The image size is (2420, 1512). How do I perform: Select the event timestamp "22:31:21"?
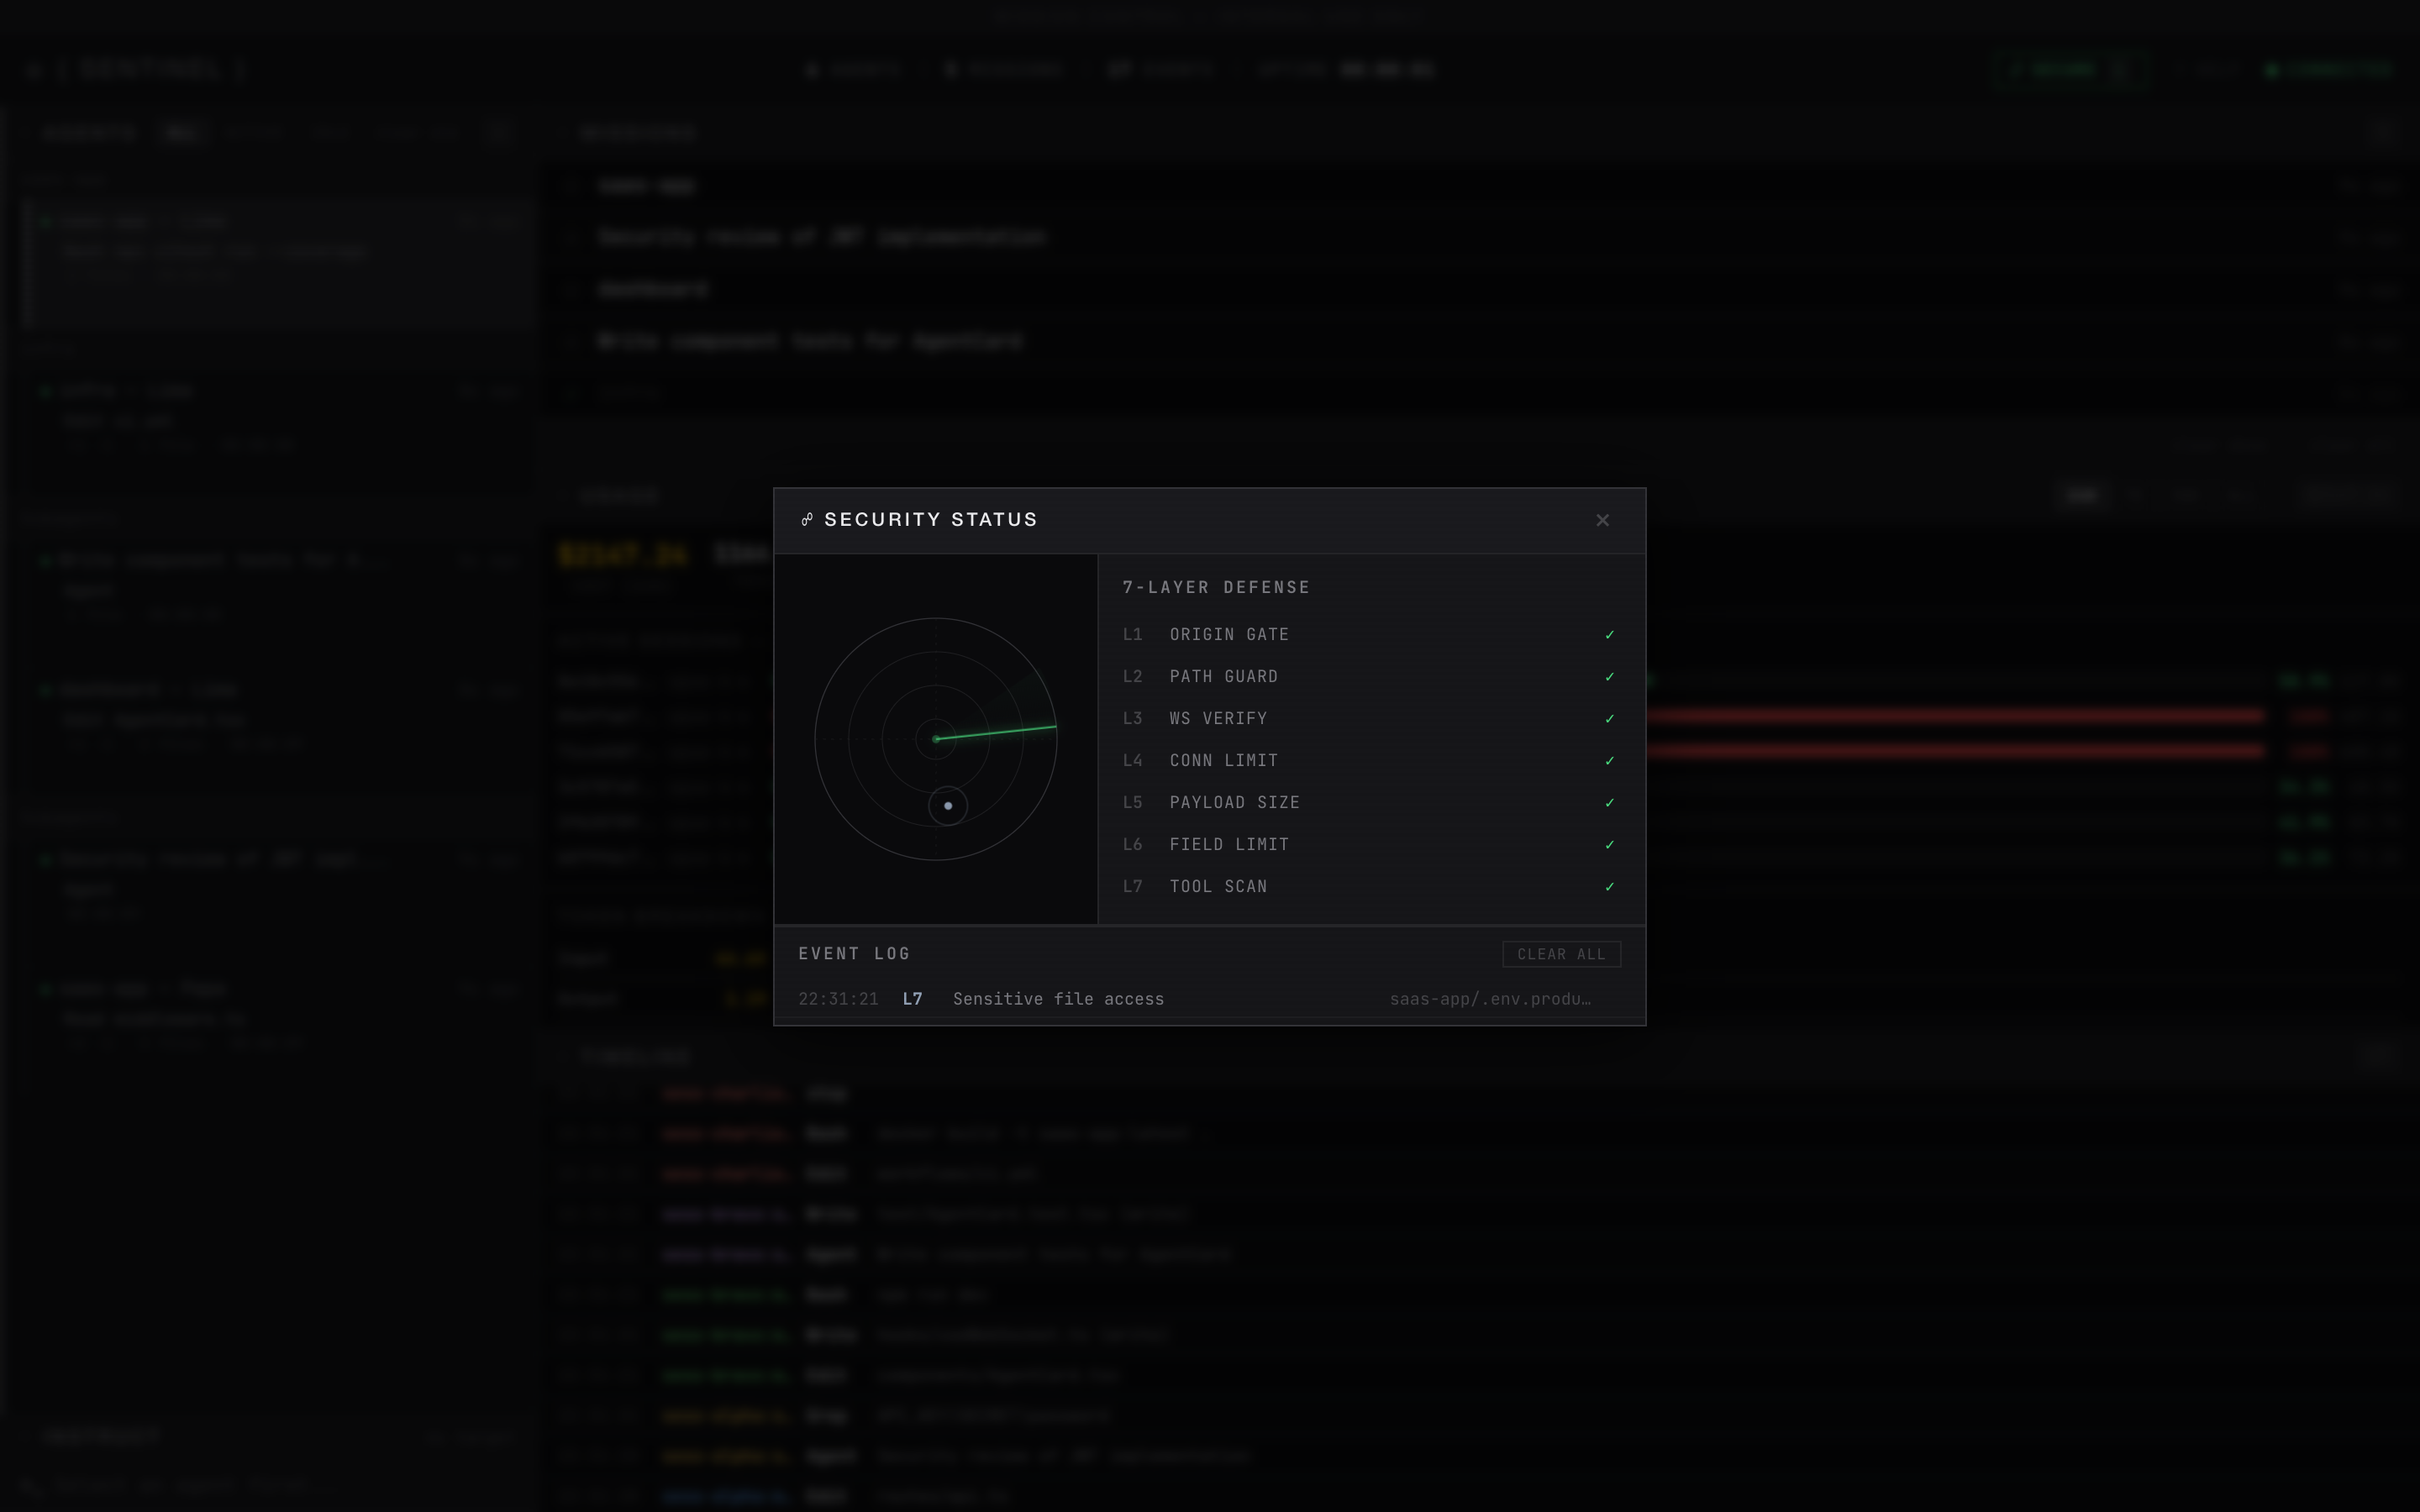(x=838, y=1000)
